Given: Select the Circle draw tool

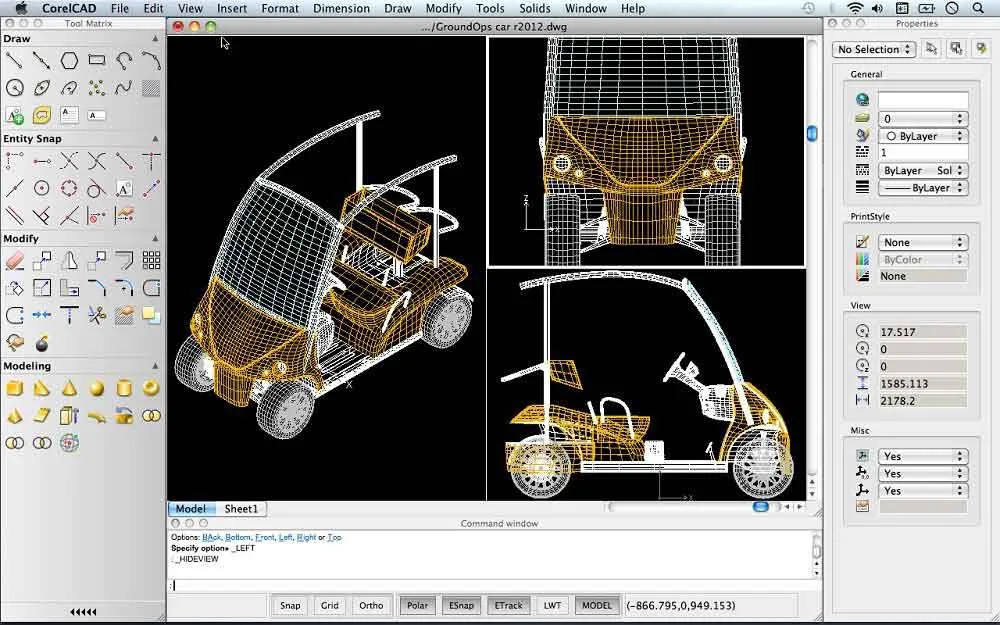Looking at the screenshot, I should point(14,88).
